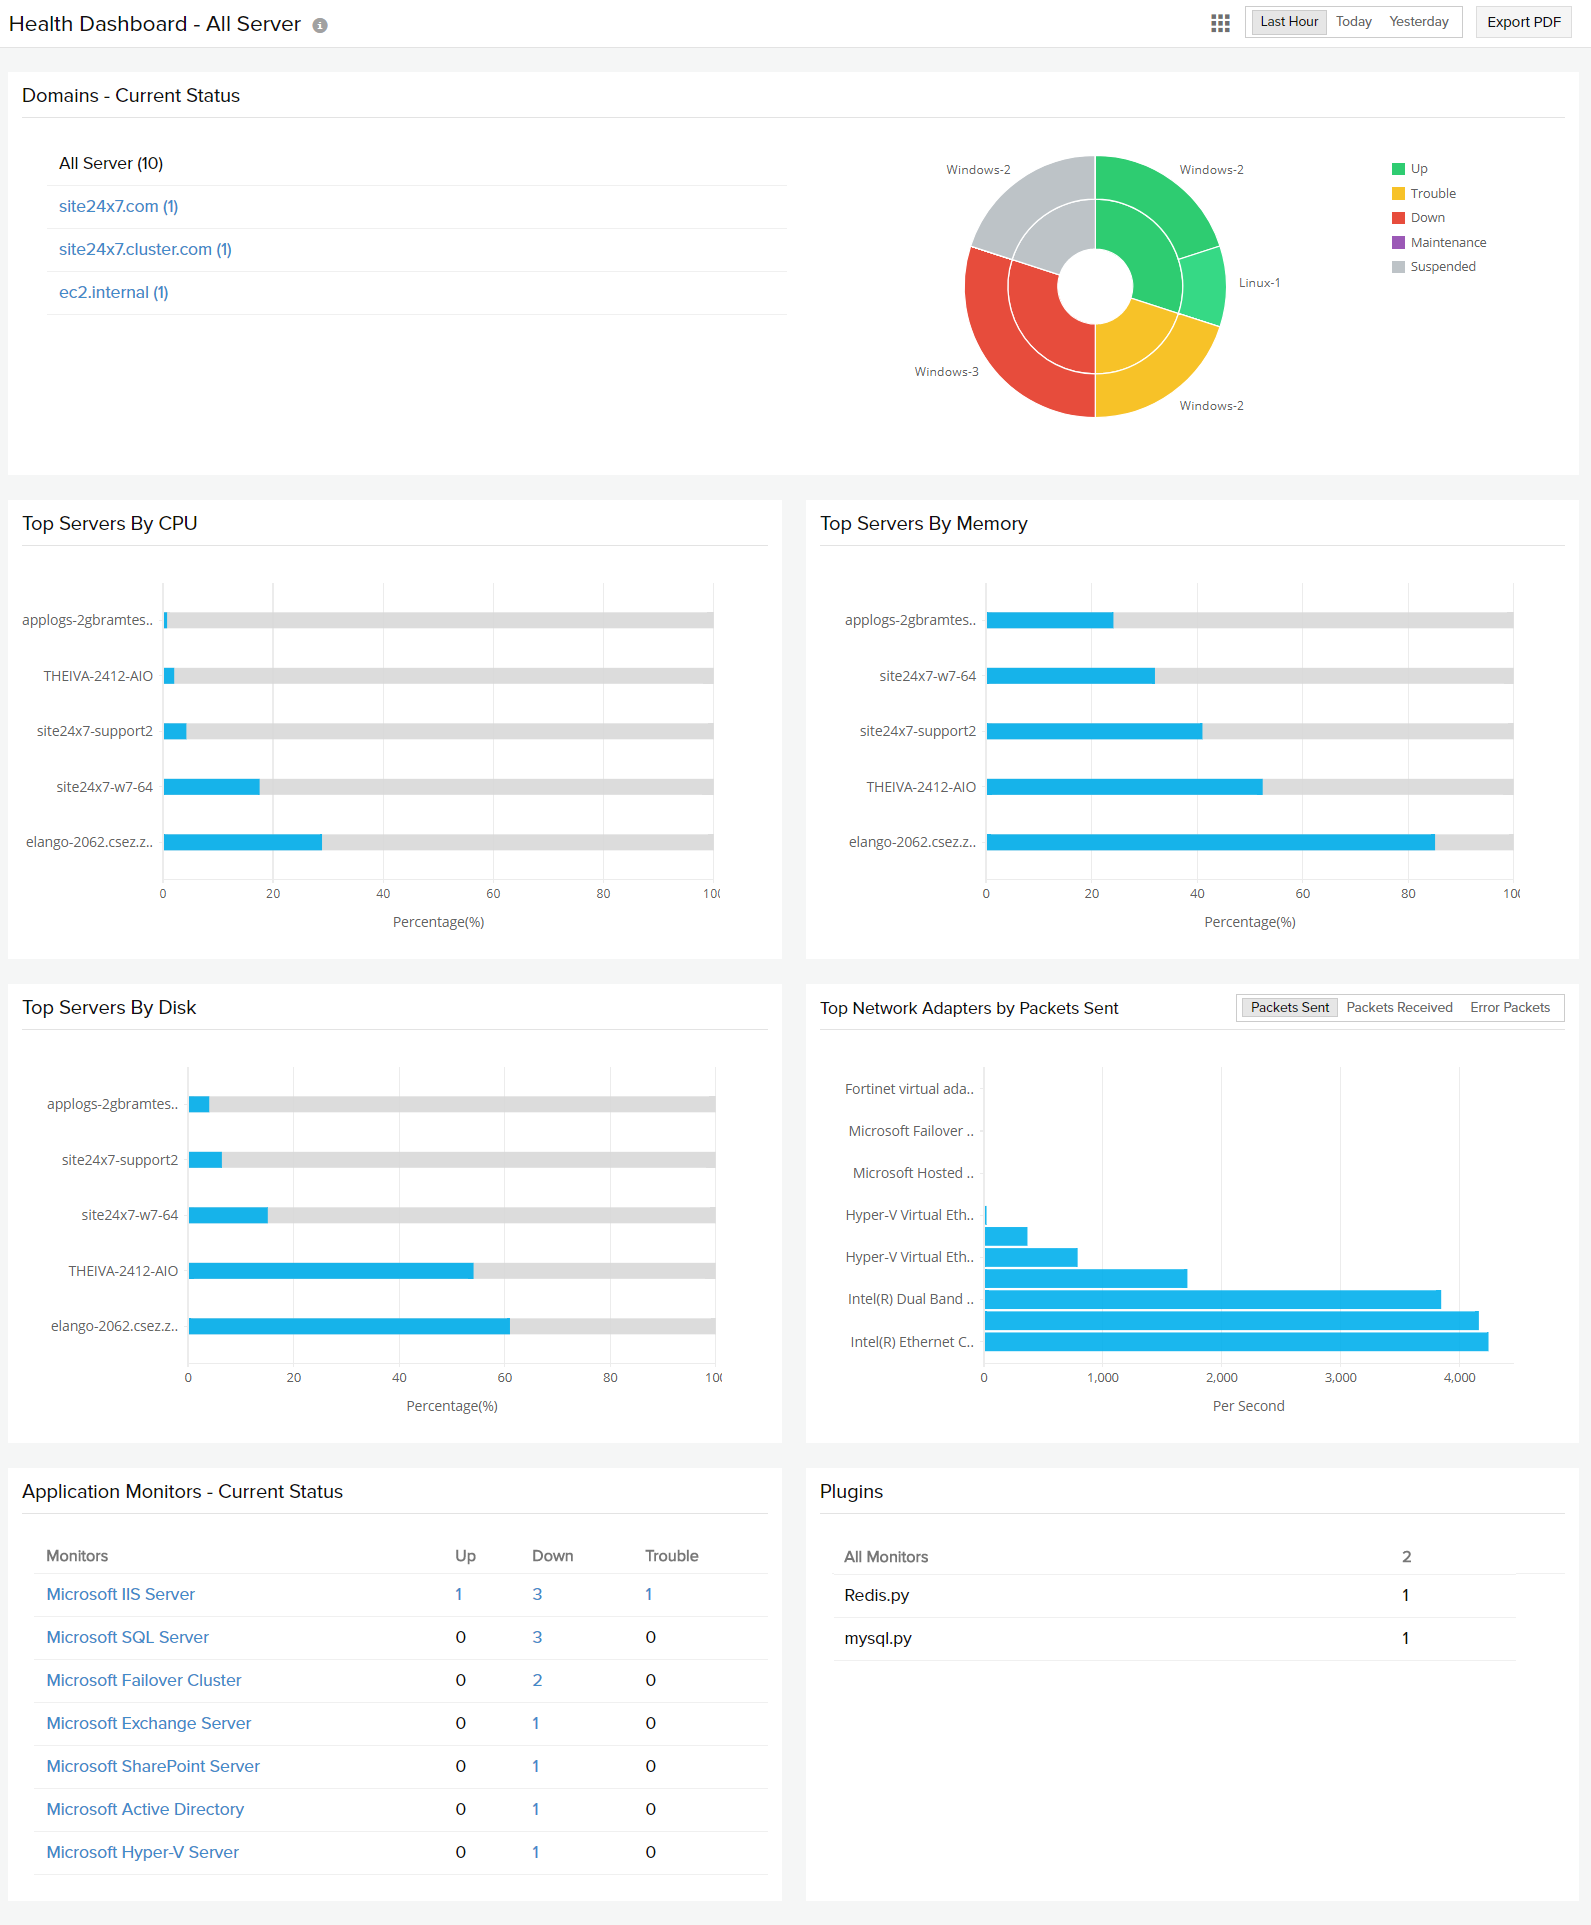Screen dimensions: 1591x1925
Task: Open Microsoft Exchange Server monitor
Action: [x=149, y=1723]
